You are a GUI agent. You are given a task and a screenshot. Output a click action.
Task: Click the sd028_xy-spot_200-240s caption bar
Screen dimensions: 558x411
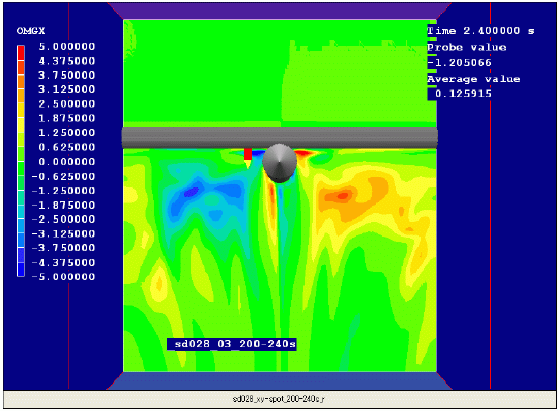click(279, 400)
